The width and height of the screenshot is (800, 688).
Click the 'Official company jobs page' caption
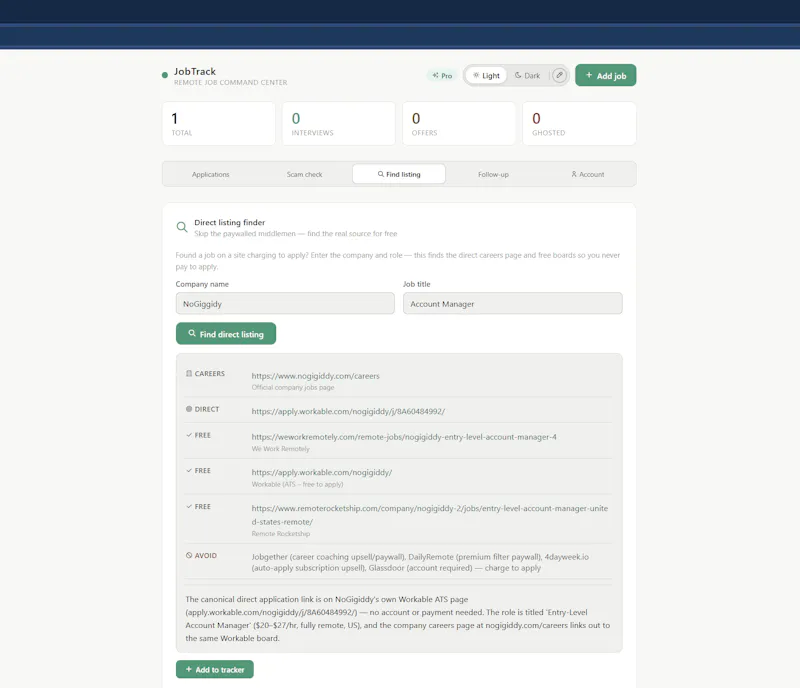point(293,387)
